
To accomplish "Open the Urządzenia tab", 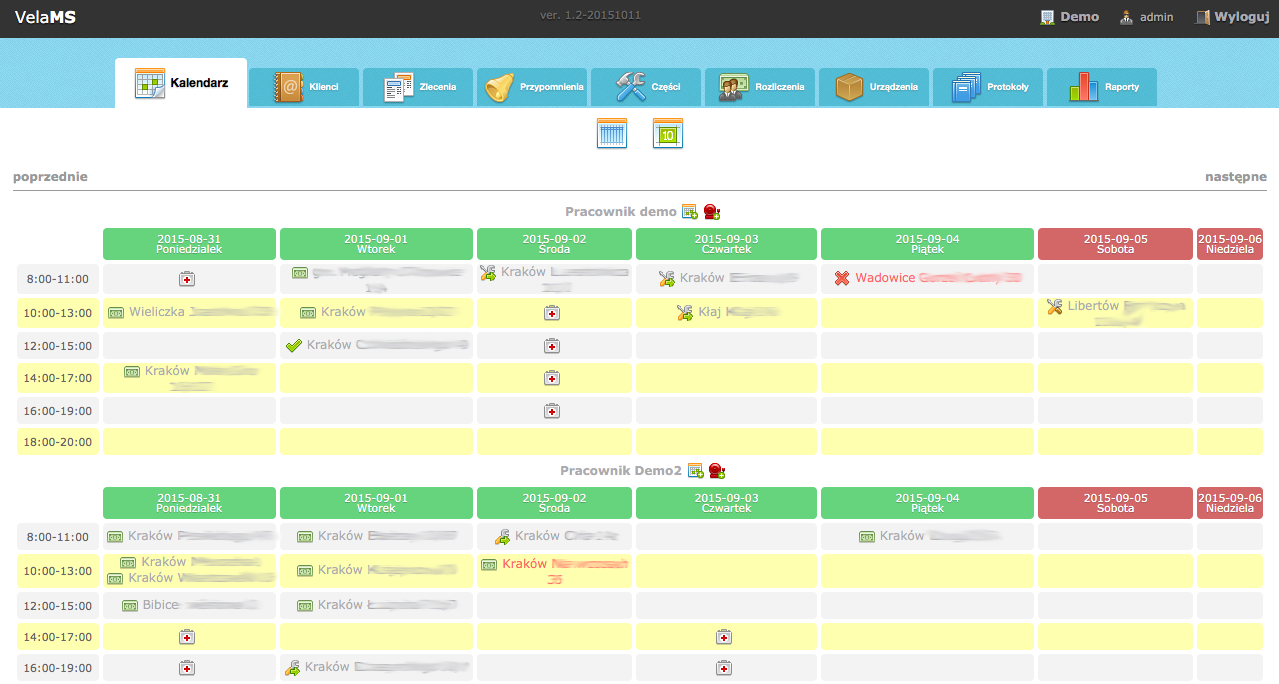I will click(x=873, y=87).
